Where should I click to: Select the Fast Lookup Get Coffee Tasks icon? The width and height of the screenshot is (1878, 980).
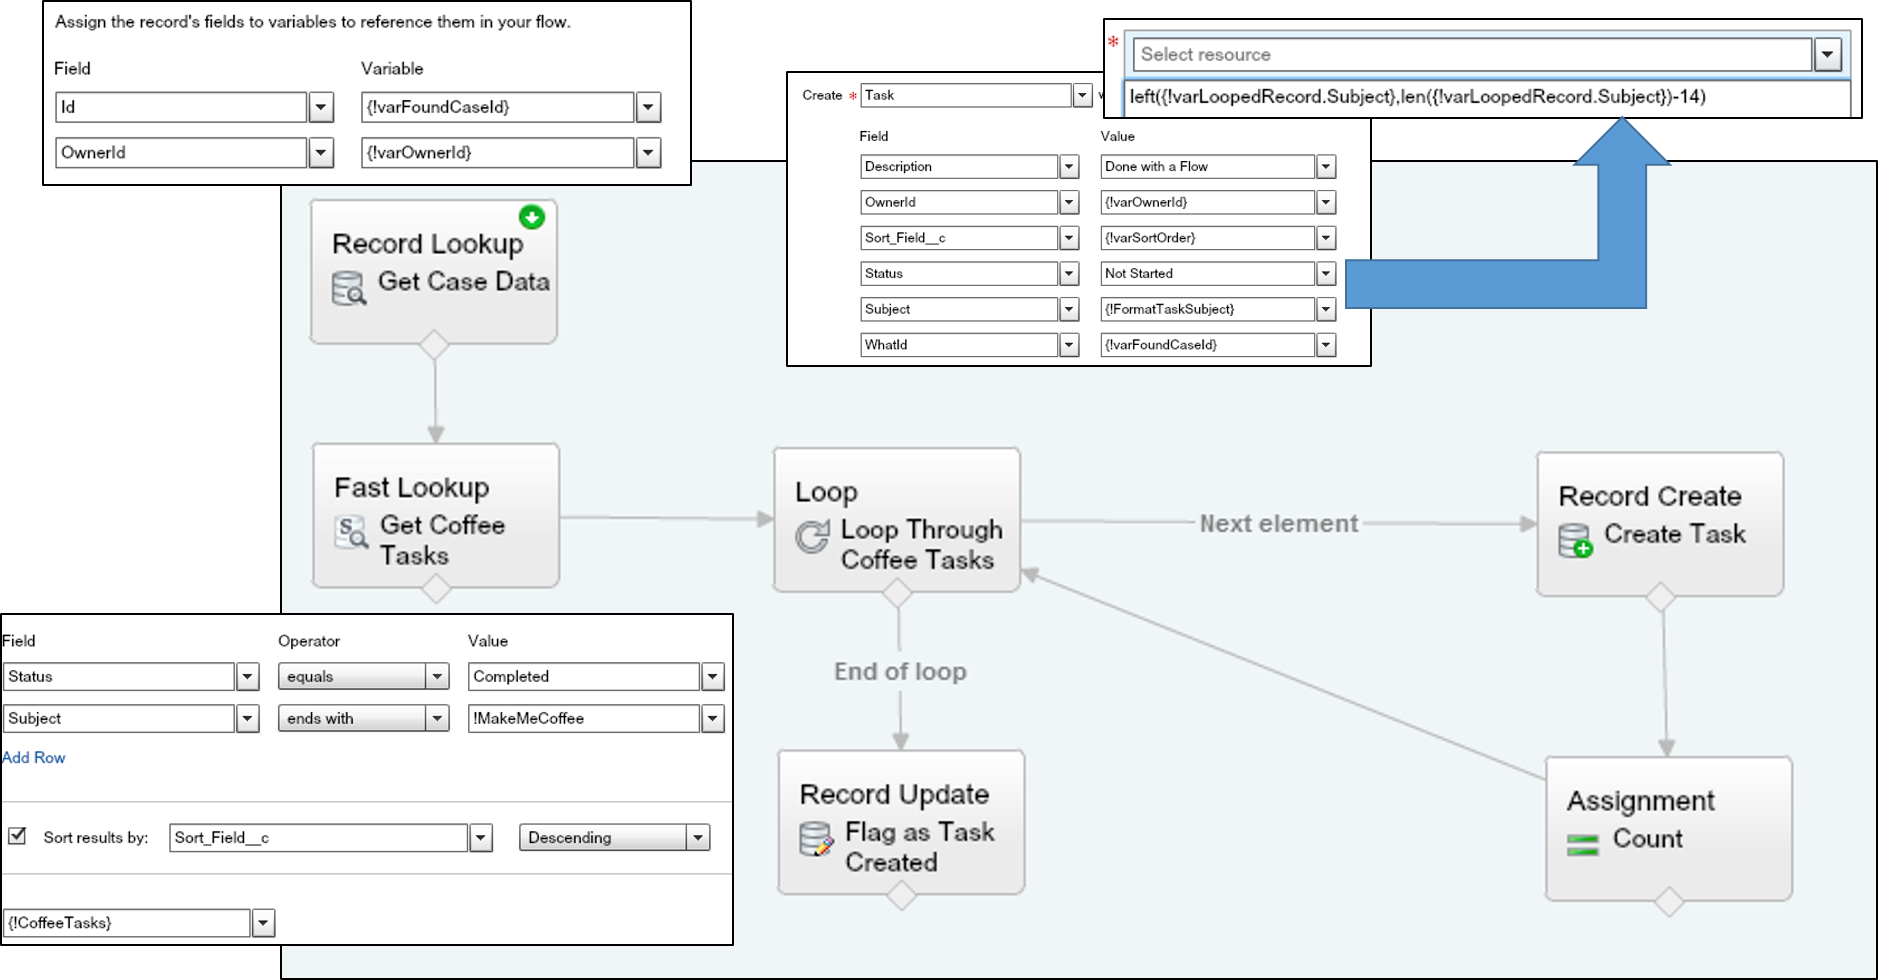pos(351,532)
